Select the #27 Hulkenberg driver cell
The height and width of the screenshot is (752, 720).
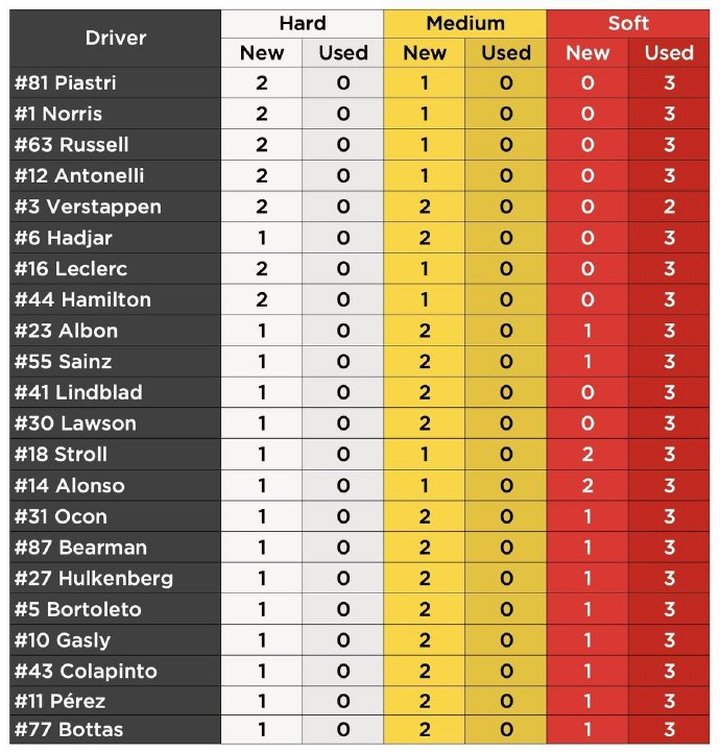coord(115,578)
